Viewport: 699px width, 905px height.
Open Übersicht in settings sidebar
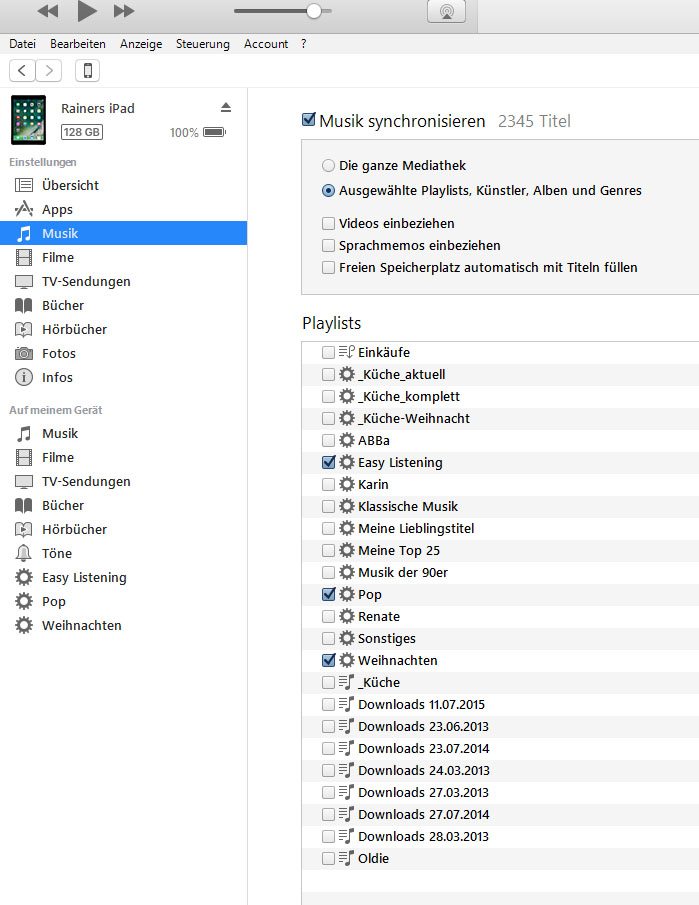tap(124, 185)
